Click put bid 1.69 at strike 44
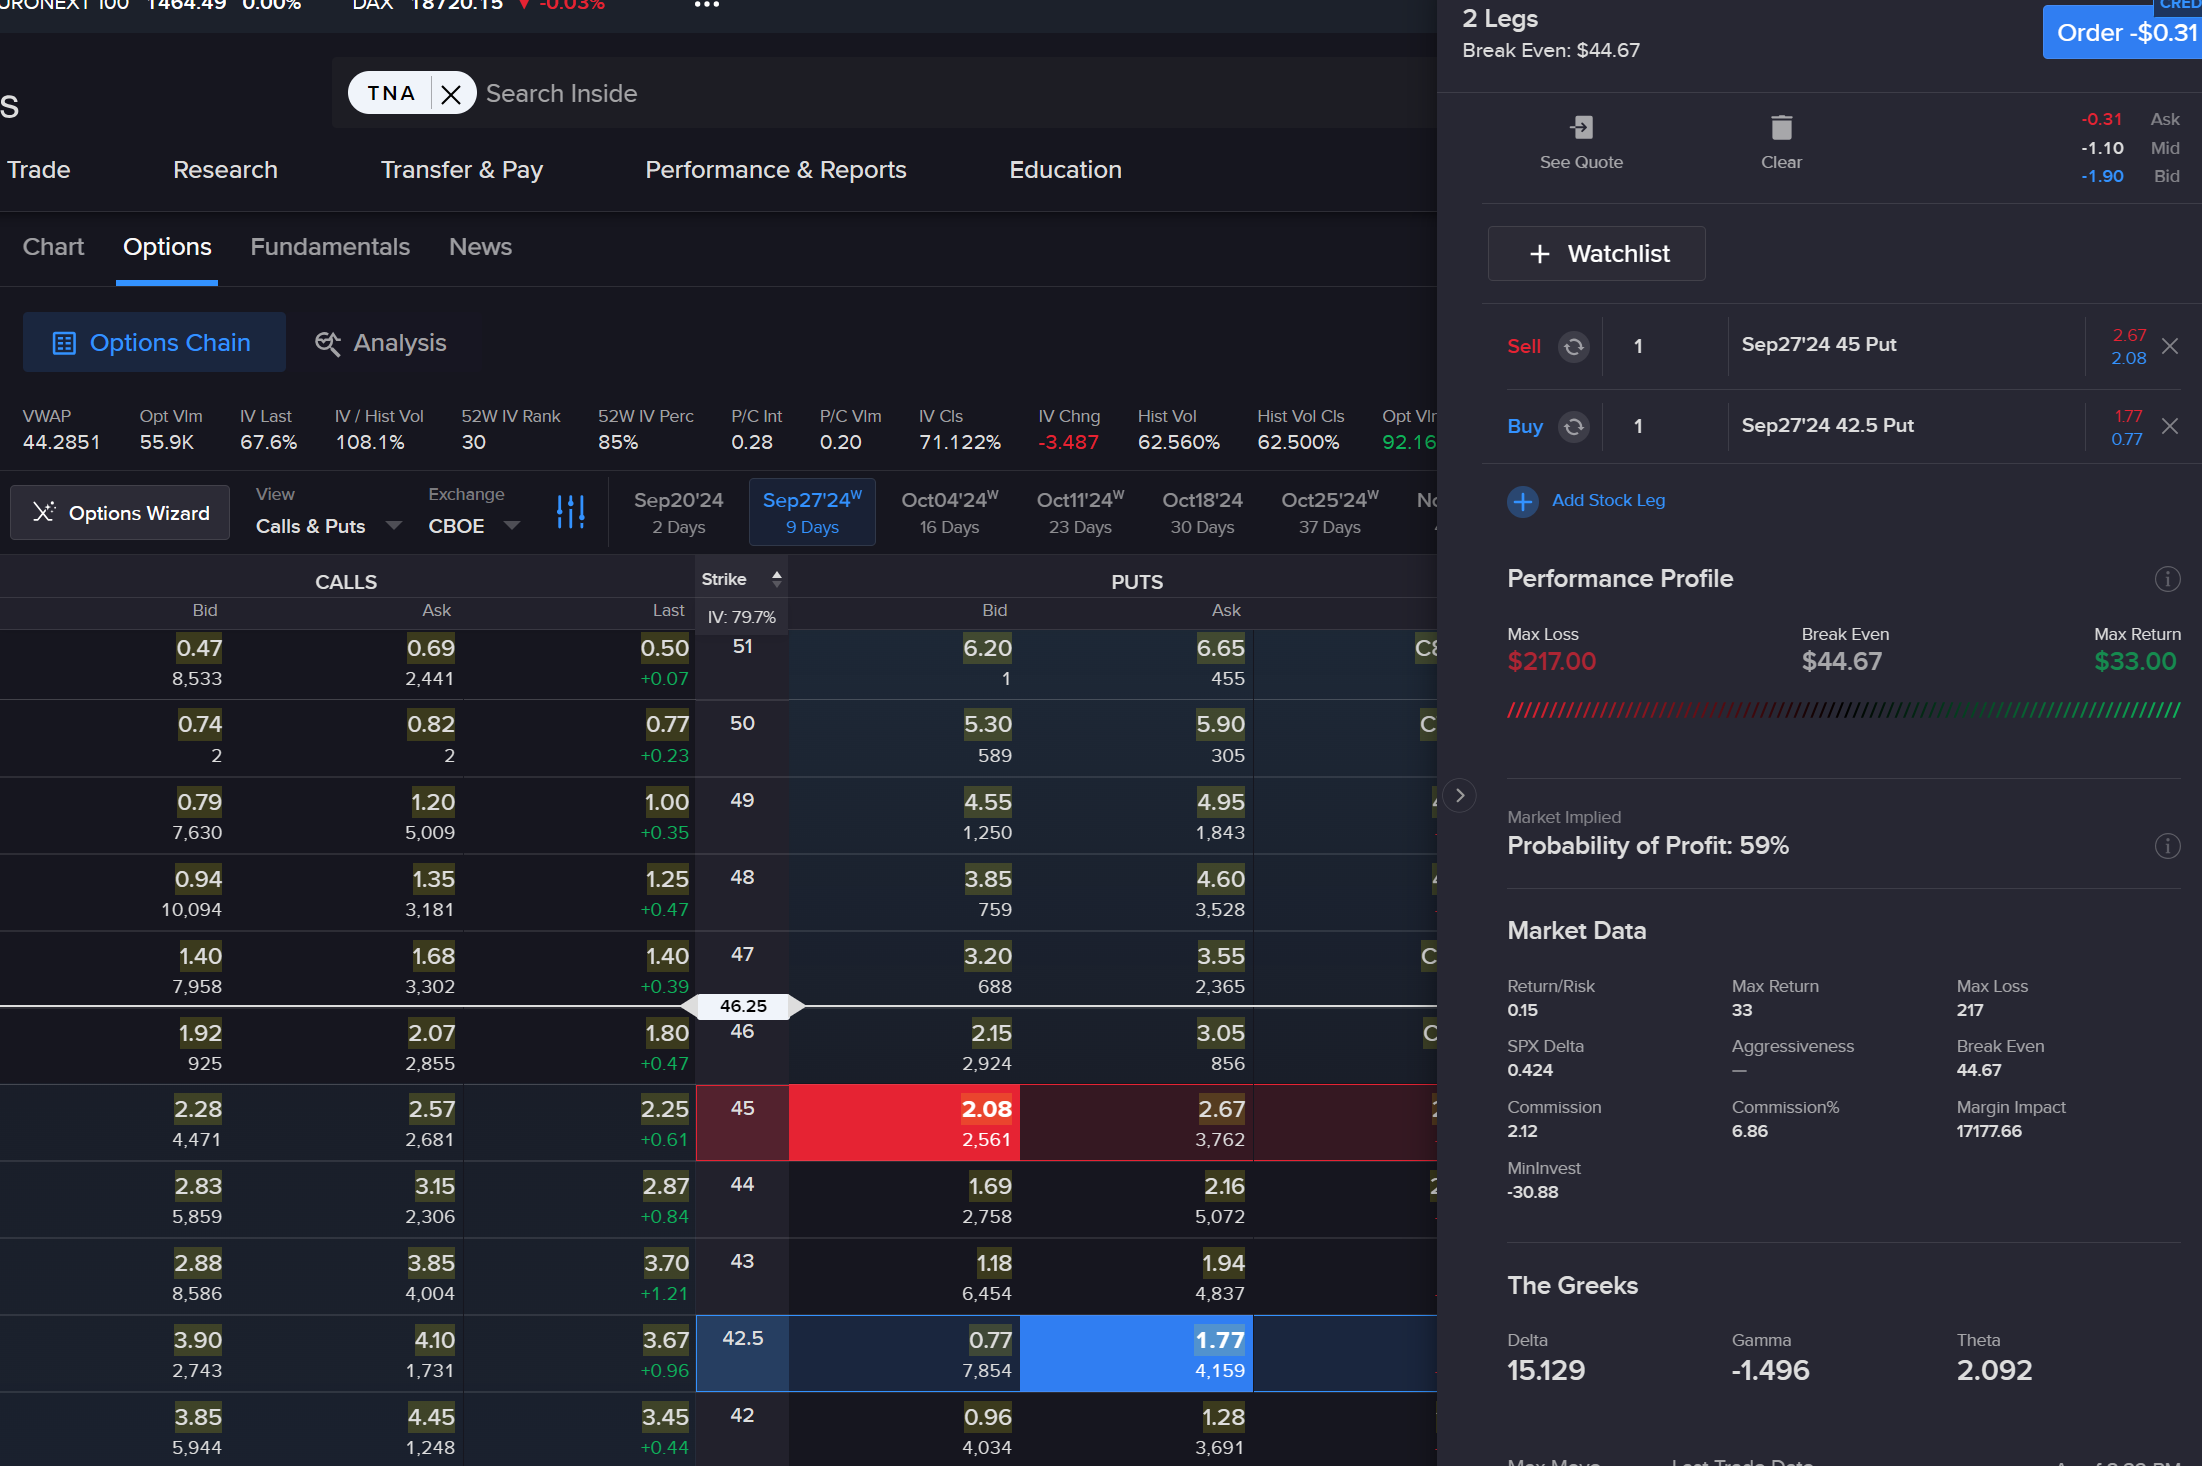This screenshot has width=2202, height=1466. 990,1186
